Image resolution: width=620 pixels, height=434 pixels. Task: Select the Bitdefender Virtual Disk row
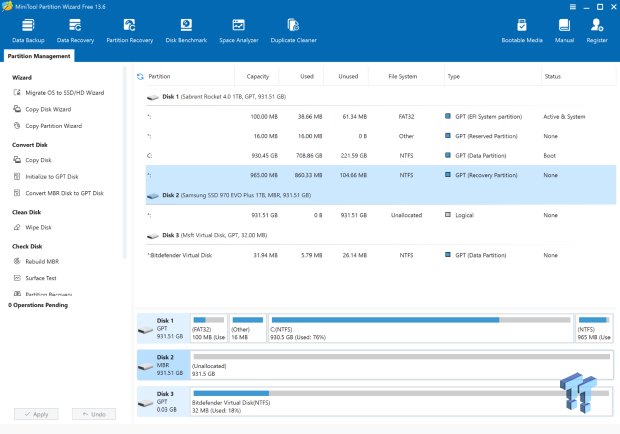tap(381, 255)
